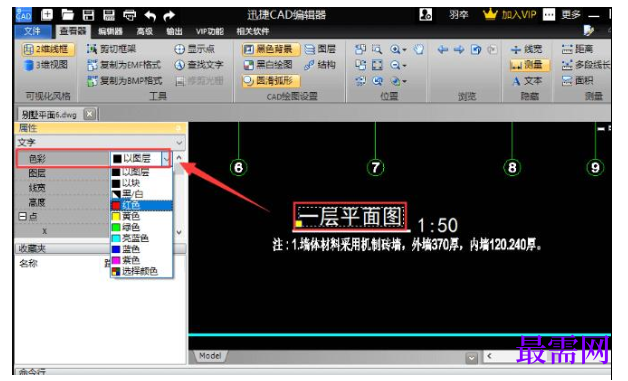Image resolution: width=628 pixels, height=381 pixels.
Task: Save the drawing with first floppy icon
Action: [x=88, y=15]
